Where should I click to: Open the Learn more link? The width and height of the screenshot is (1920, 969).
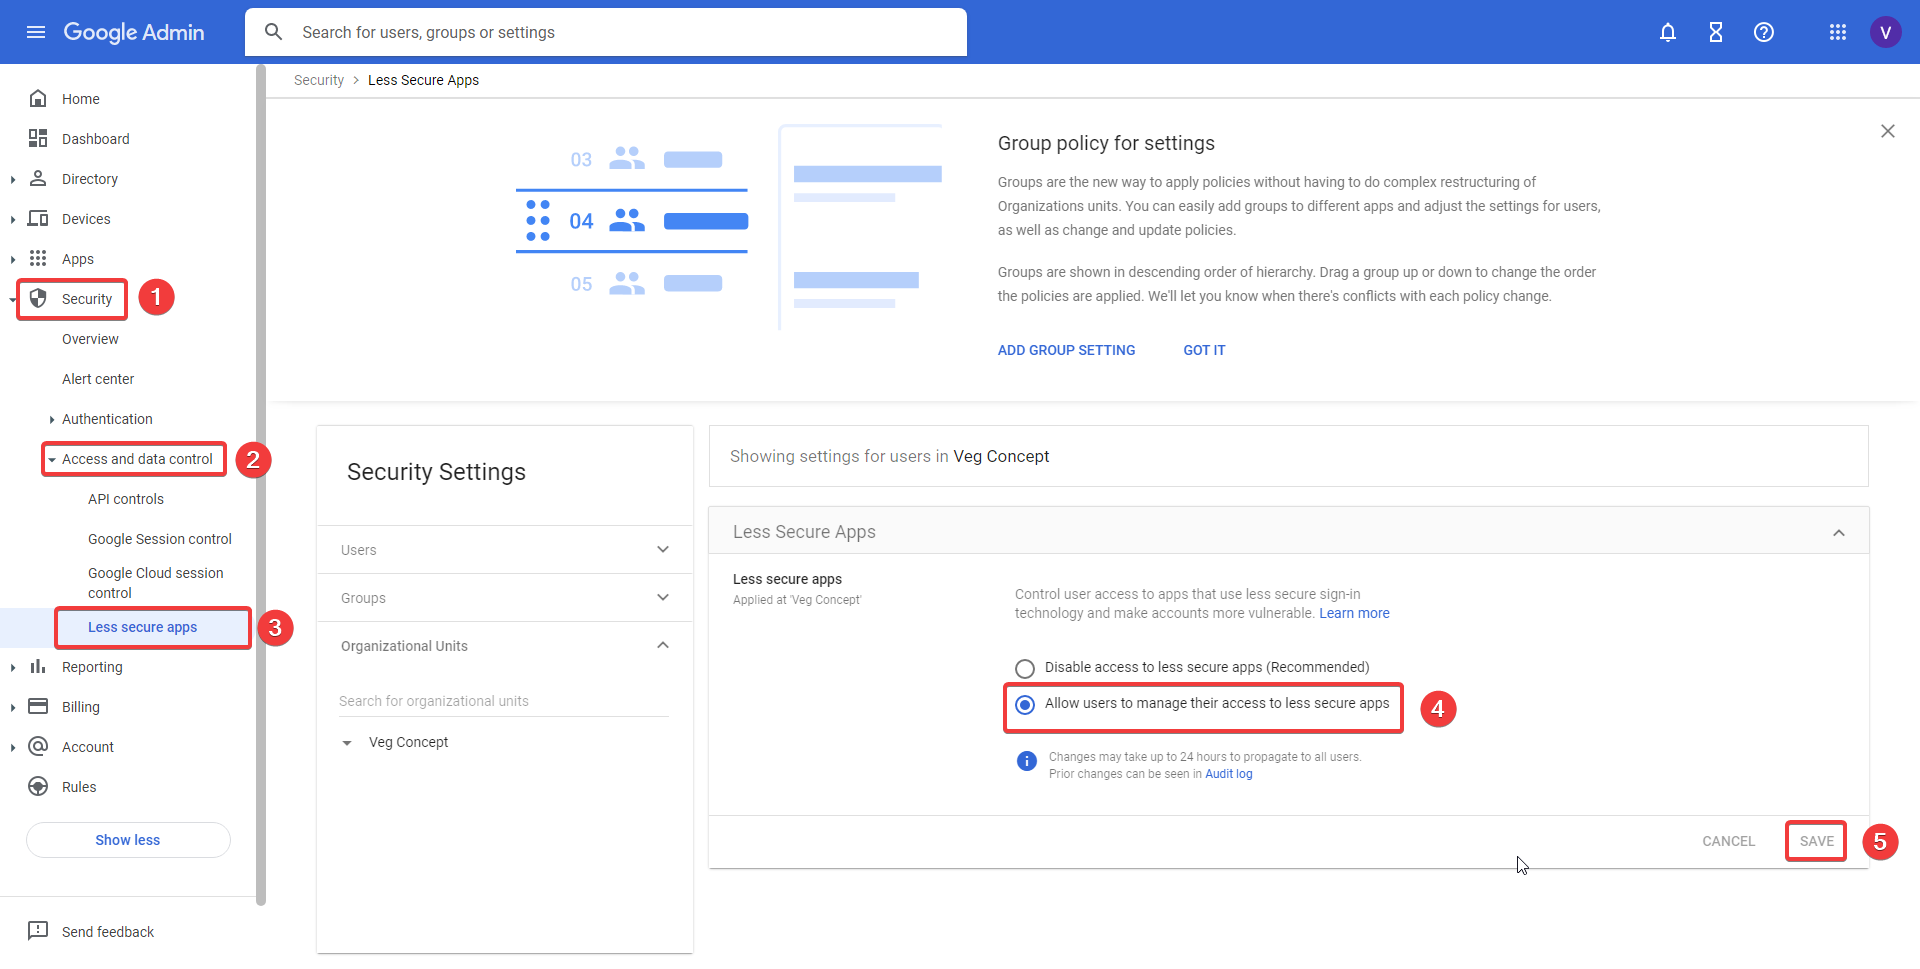click(x=1354, y=613)
